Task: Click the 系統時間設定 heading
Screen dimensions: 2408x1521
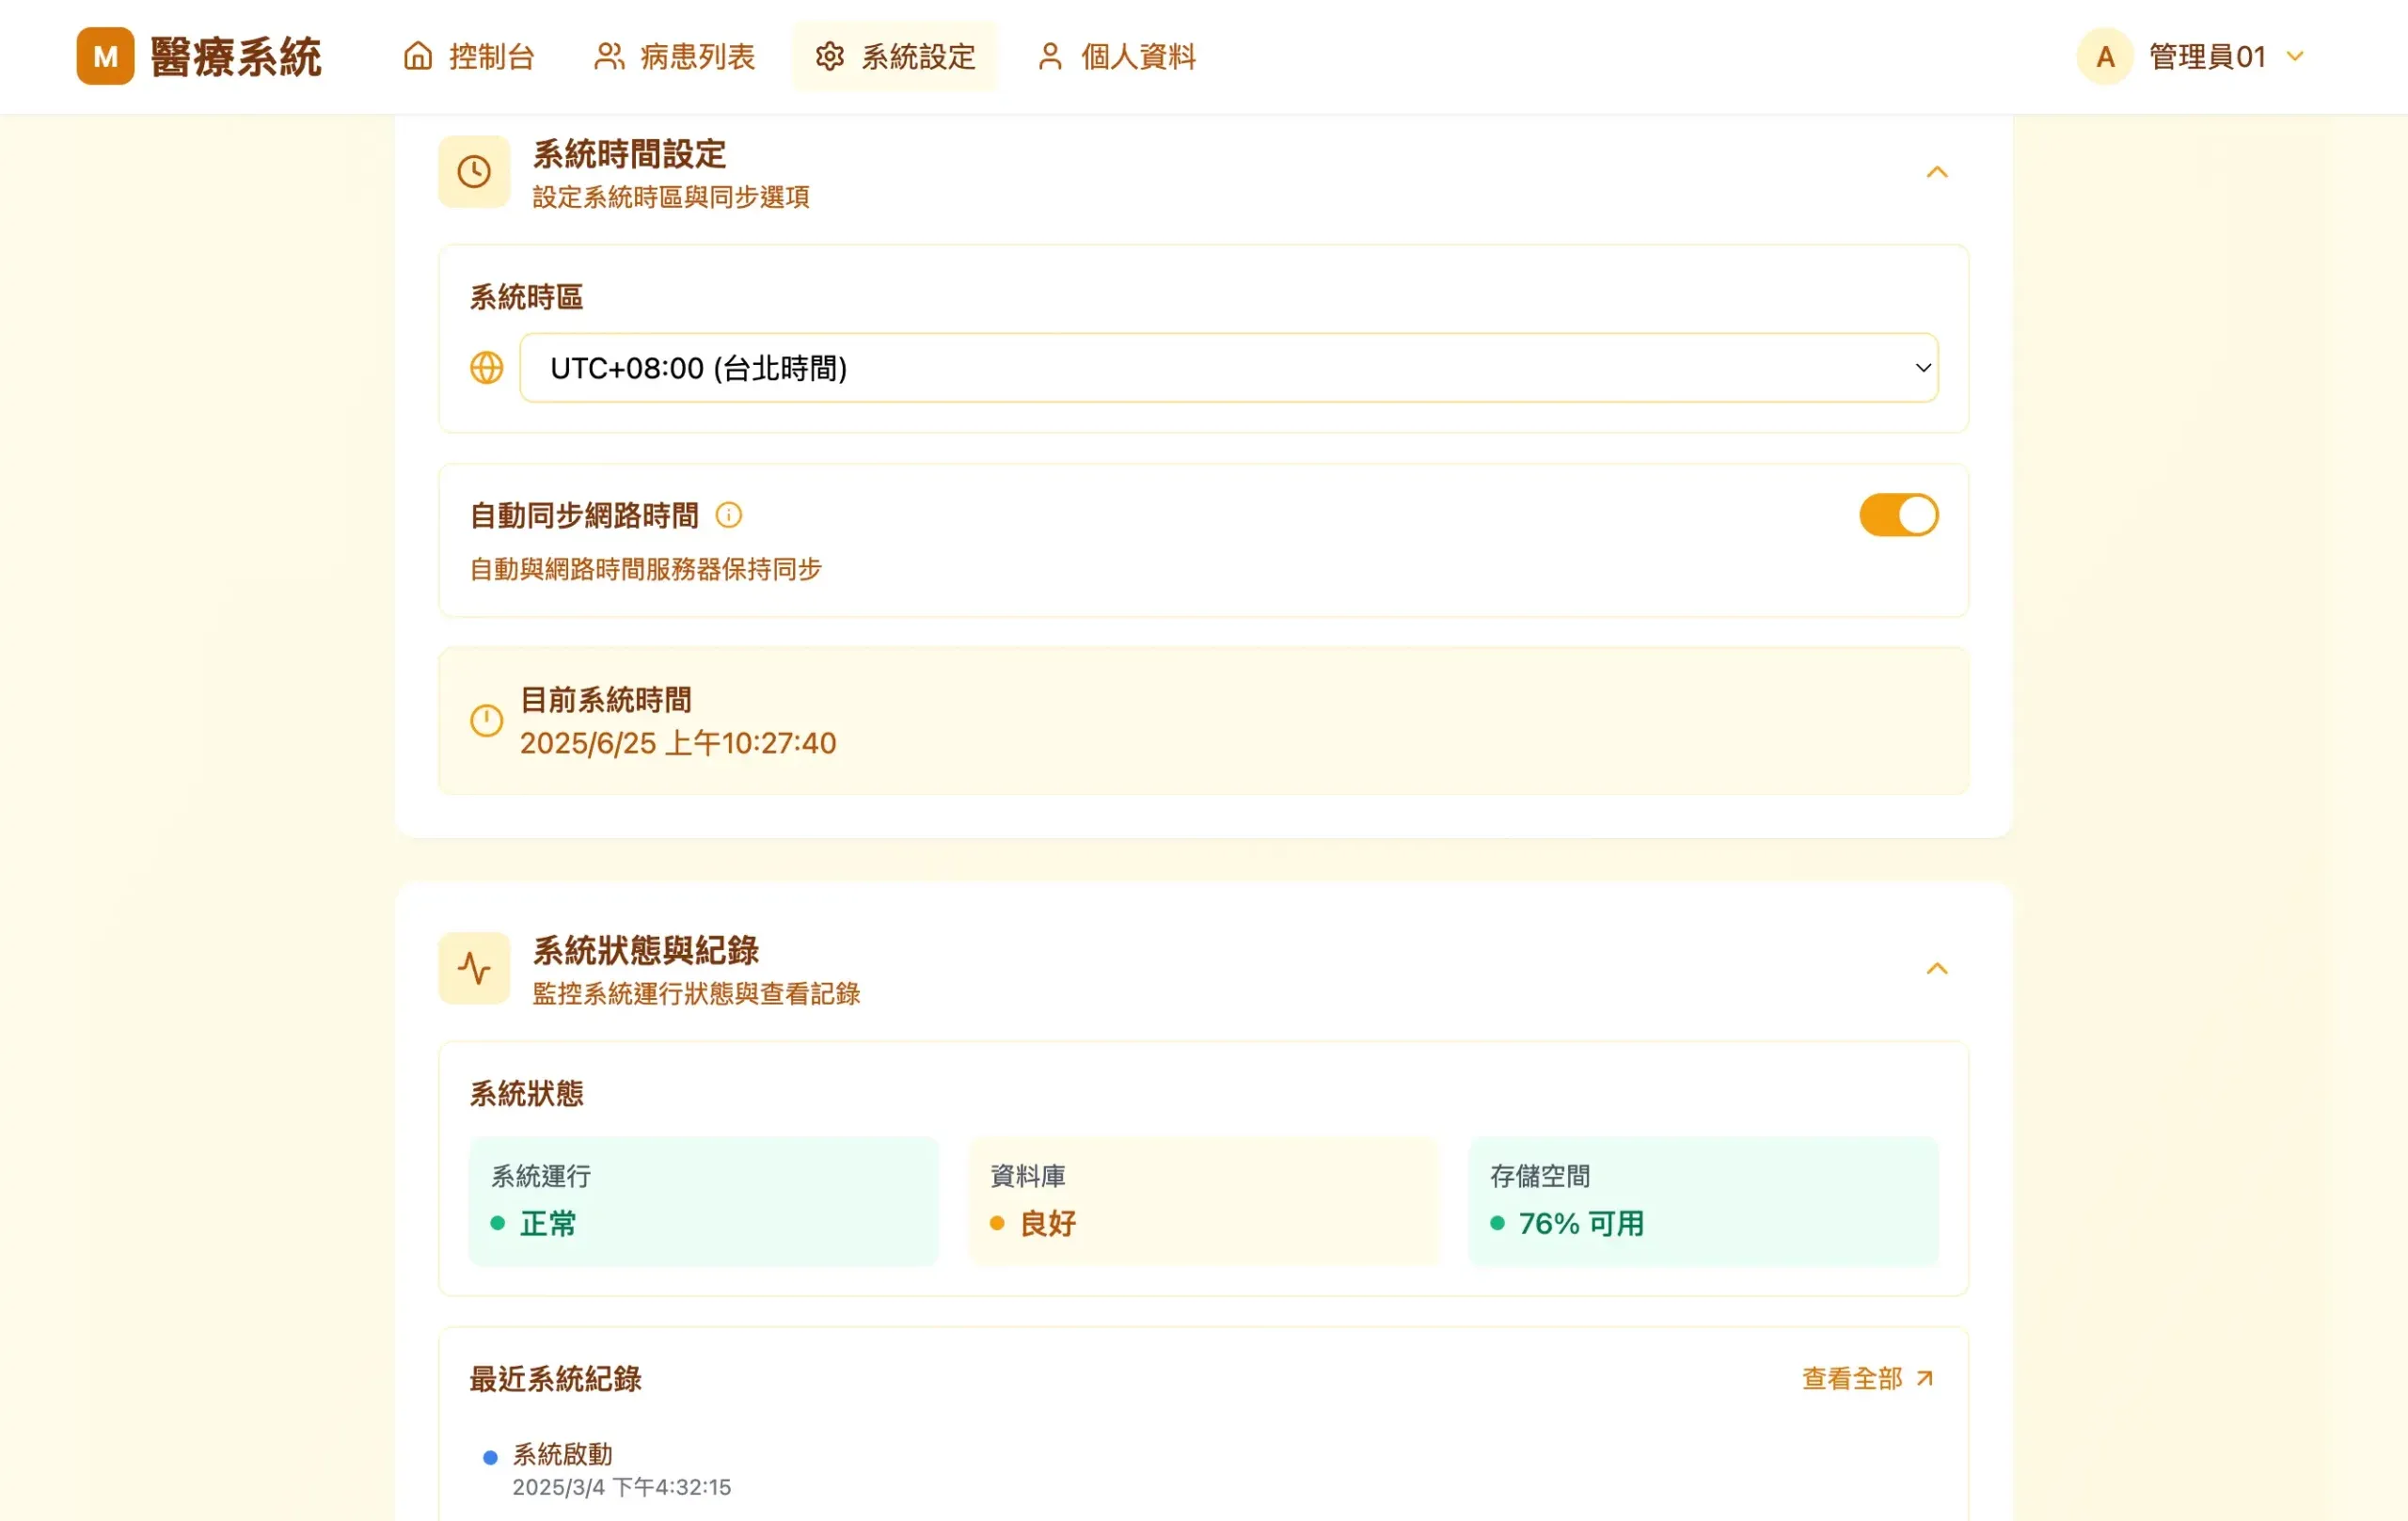Action: coord(629,154)
